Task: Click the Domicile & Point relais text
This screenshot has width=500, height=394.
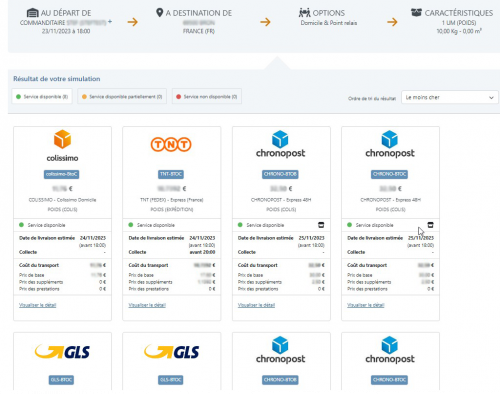Action: pyautogui.click(x=329, y=23)
